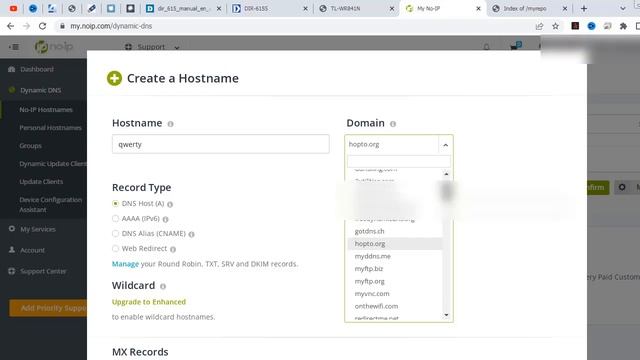Viewport: 640px width, 360px height.
Task: Select the Web Redirect radio button
Action: click(x=116, y=248)
